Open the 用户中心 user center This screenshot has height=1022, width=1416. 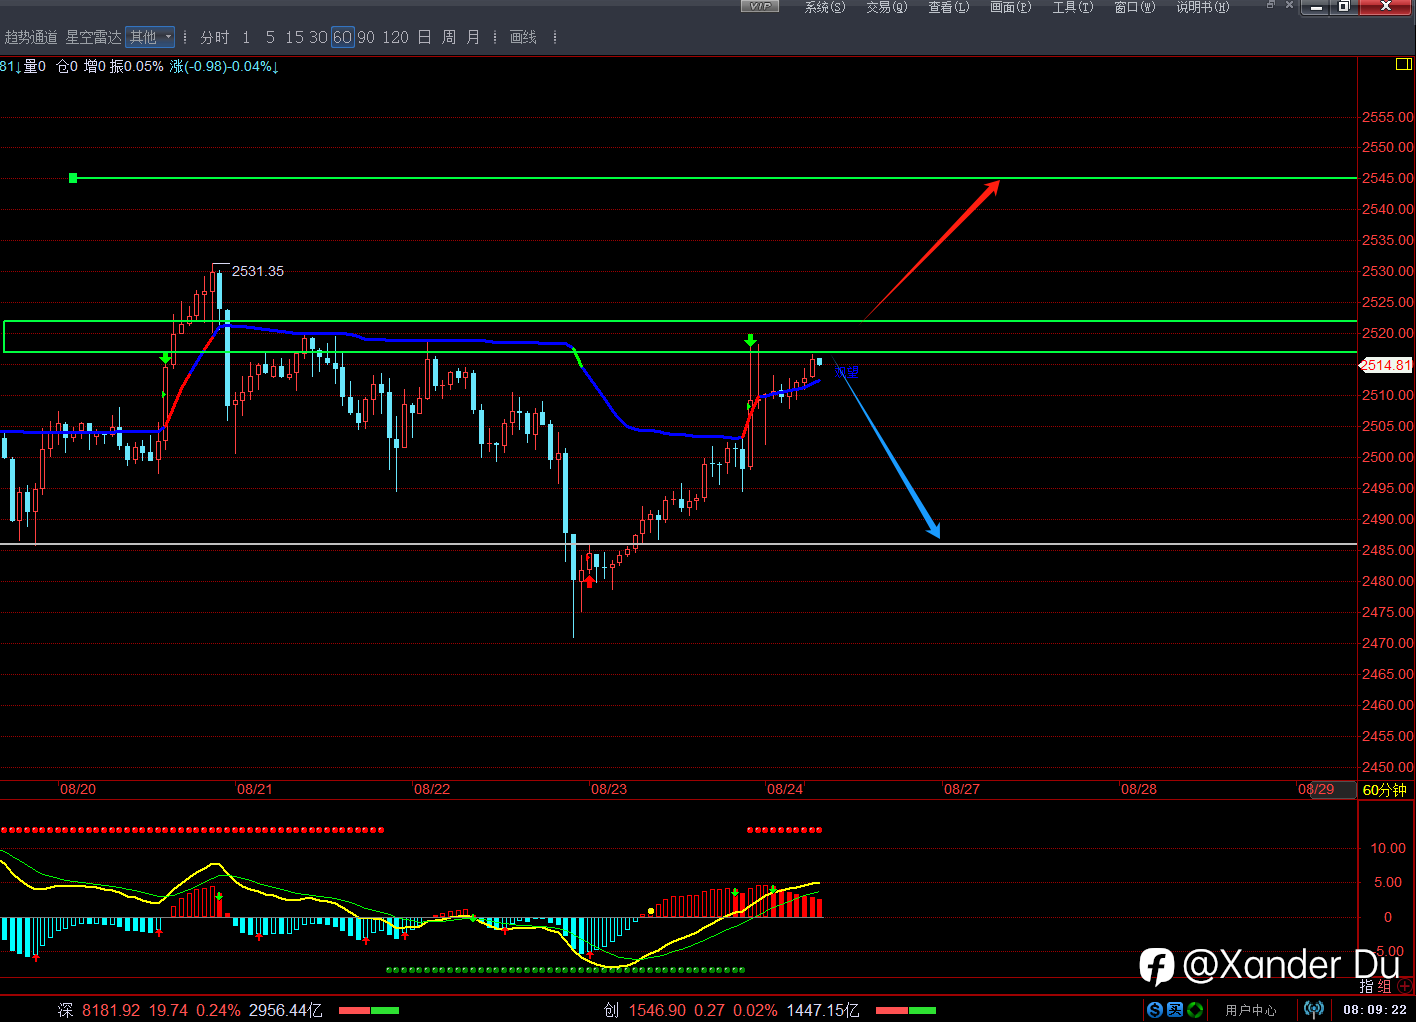[1251, 1010]
